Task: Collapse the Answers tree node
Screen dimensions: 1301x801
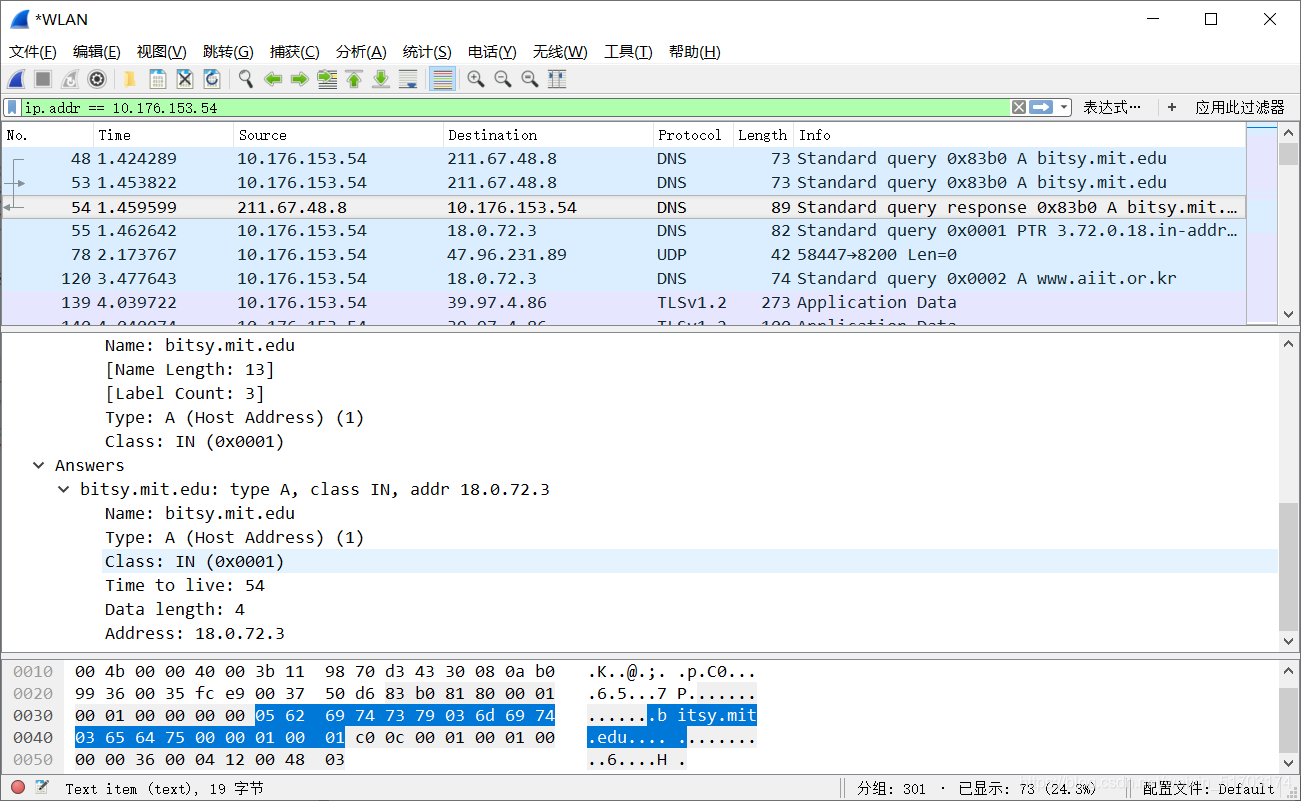Action: click(39, 465)
